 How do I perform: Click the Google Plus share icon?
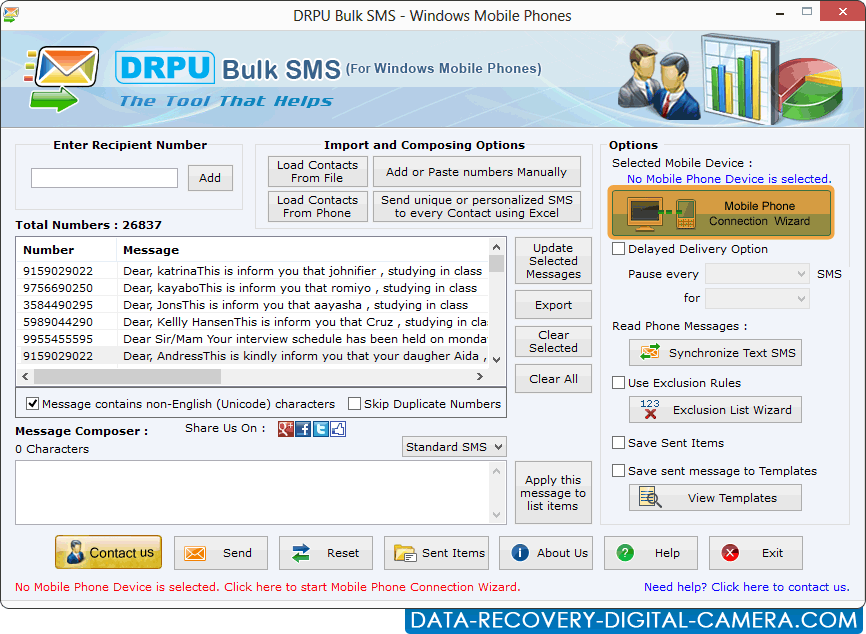[286, 429]
